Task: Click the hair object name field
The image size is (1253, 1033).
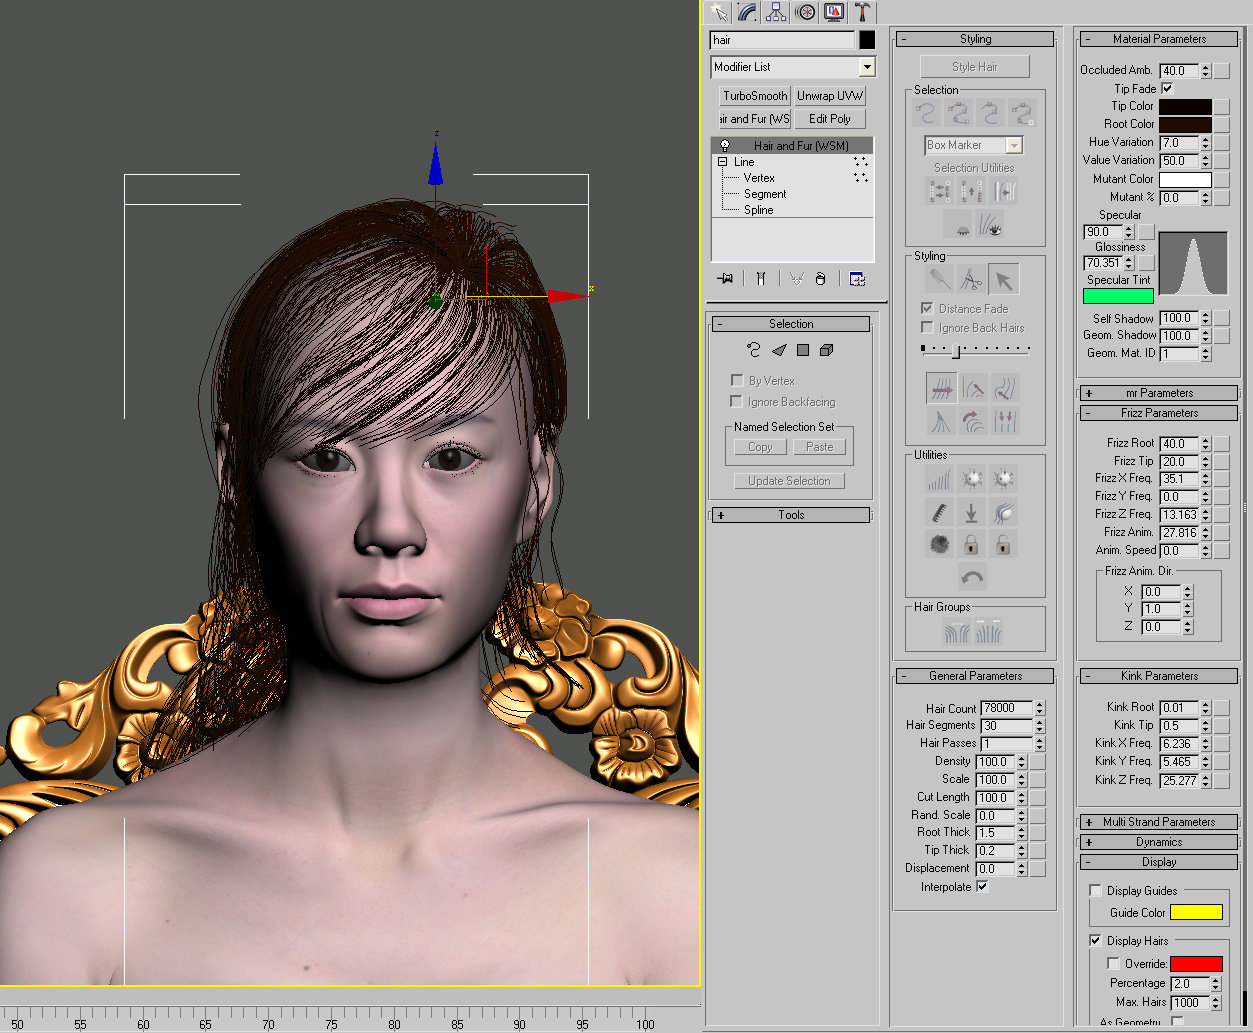Action: (x=782, y=40)
